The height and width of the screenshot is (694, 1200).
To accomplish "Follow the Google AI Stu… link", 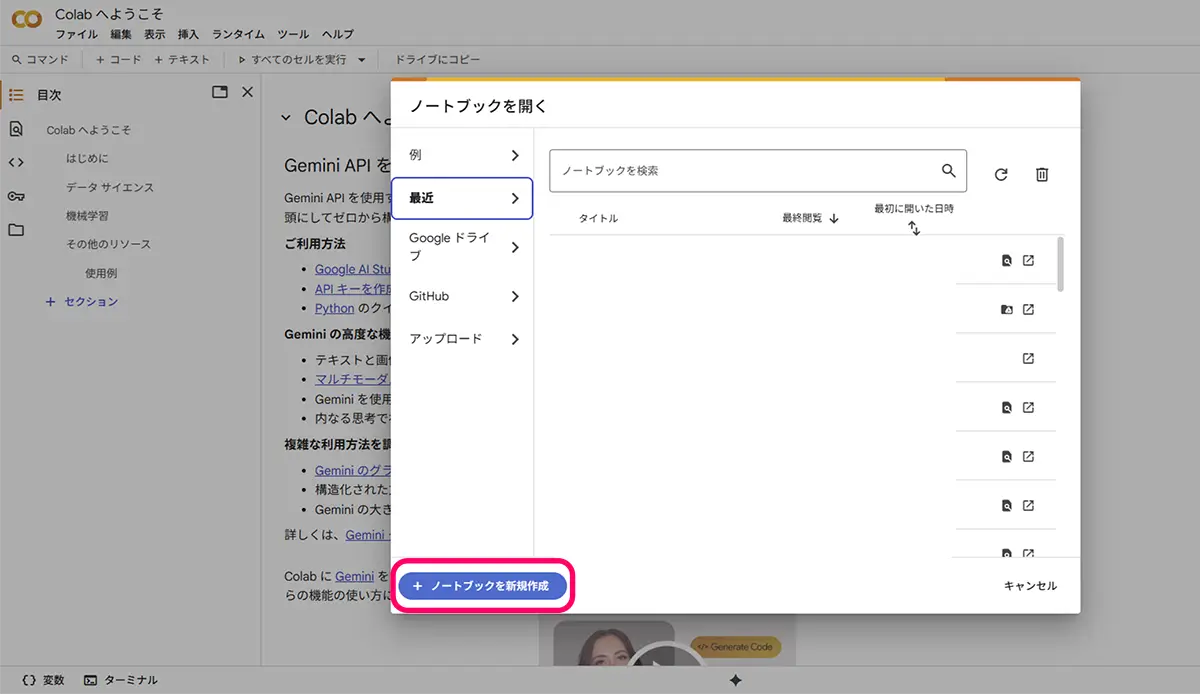I will 352,269.
